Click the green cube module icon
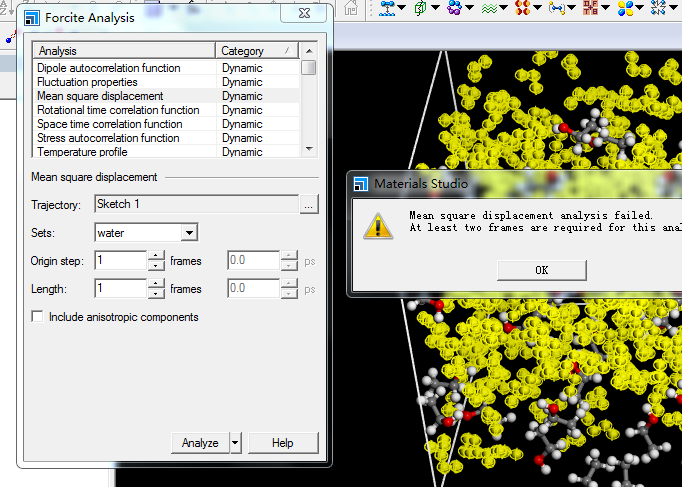Screen dimensions: 682x487 point(420,8)
